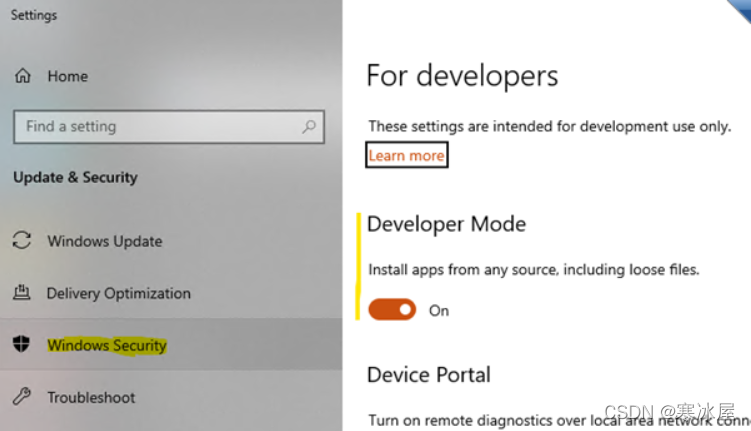Click the Device Portal heading

429,374
